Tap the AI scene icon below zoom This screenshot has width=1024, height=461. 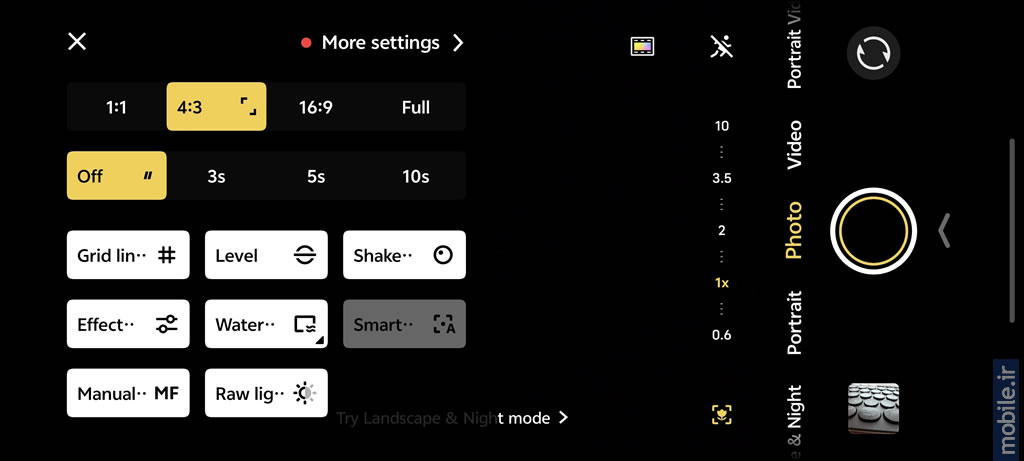pyautogui.click(x=721, y=414)
